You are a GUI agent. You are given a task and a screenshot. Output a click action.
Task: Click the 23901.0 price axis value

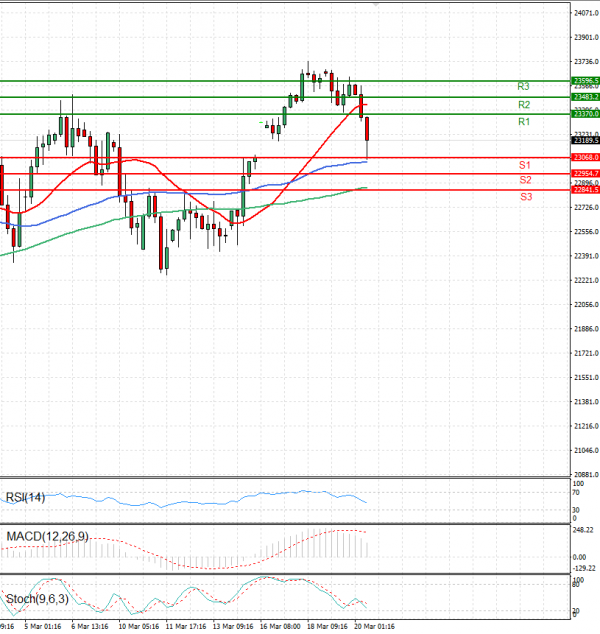tap(586, 38)
